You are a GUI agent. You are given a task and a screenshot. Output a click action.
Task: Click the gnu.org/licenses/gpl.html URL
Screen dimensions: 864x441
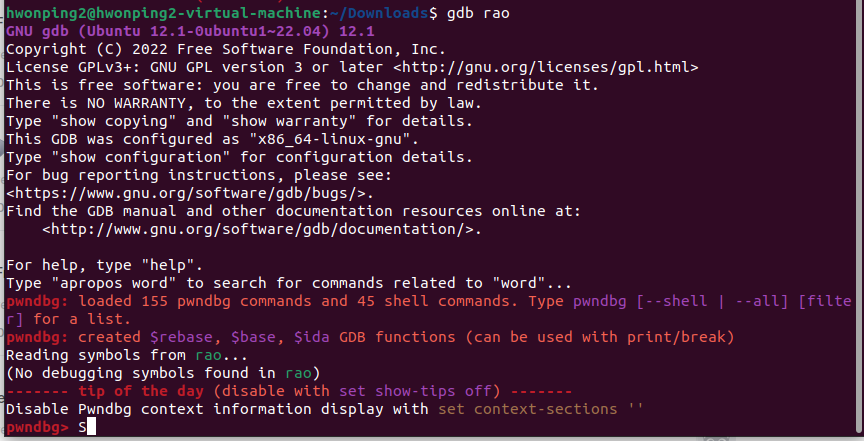[546, 67]
